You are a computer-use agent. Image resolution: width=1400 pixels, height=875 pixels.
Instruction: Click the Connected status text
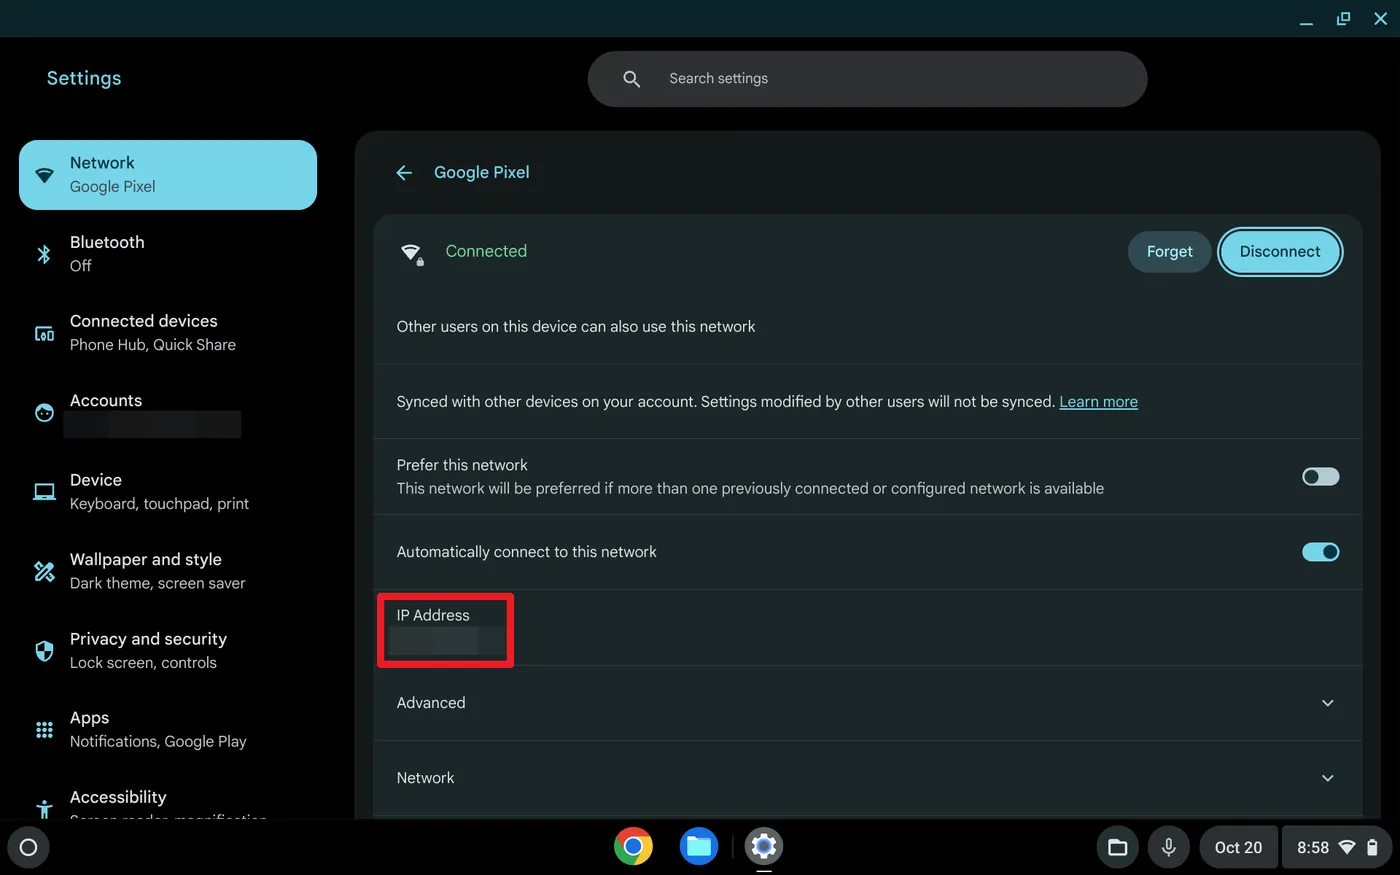point(486,251)
